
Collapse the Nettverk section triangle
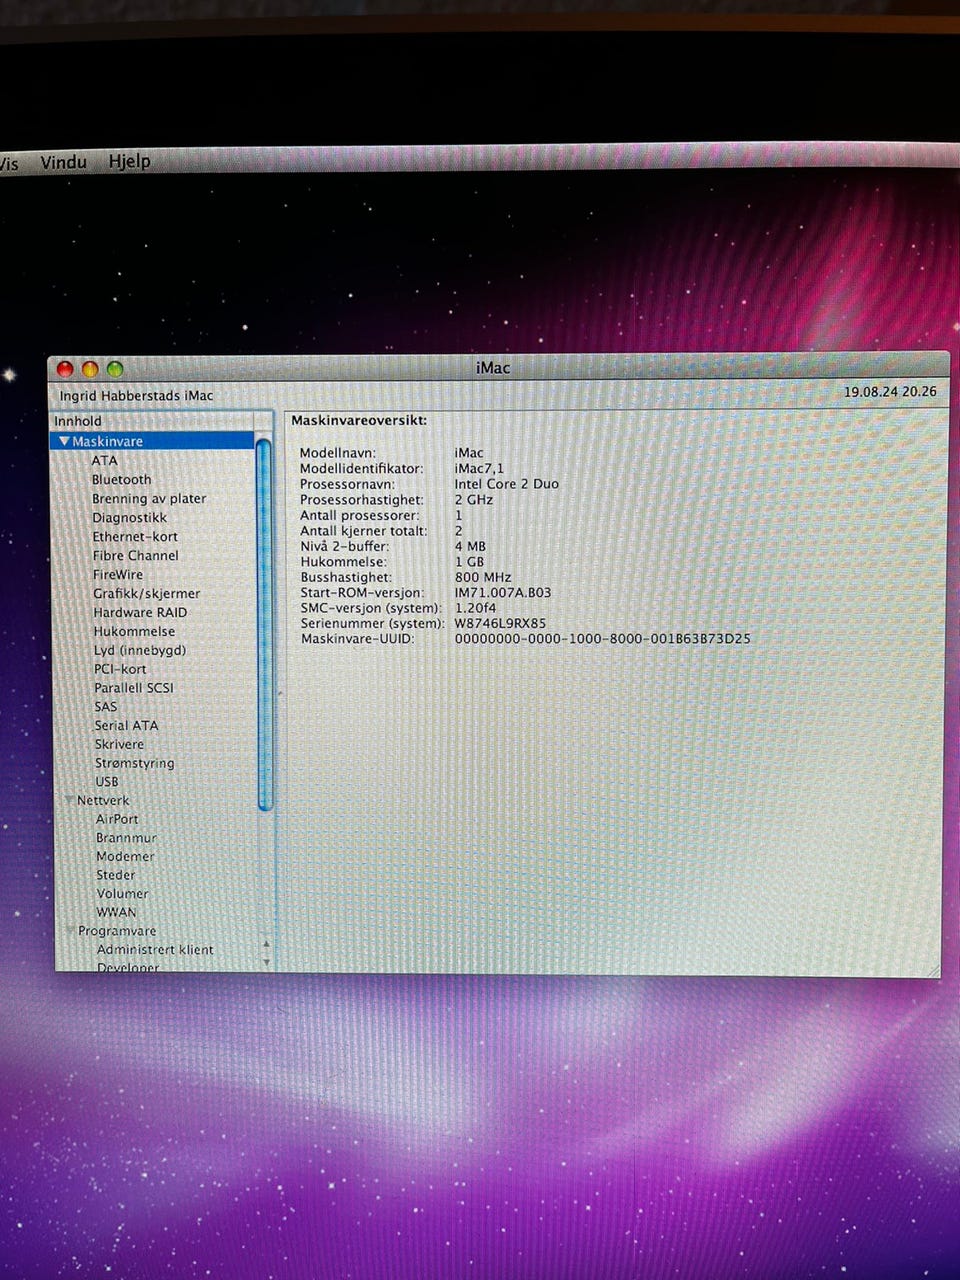(x=69, y=800)
